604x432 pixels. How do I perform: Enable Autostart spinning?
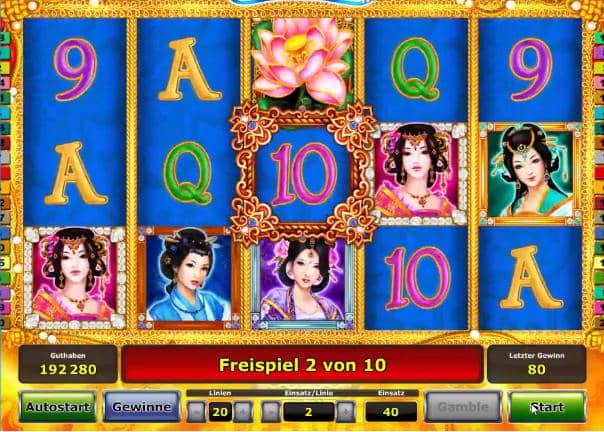coord(58,407)
